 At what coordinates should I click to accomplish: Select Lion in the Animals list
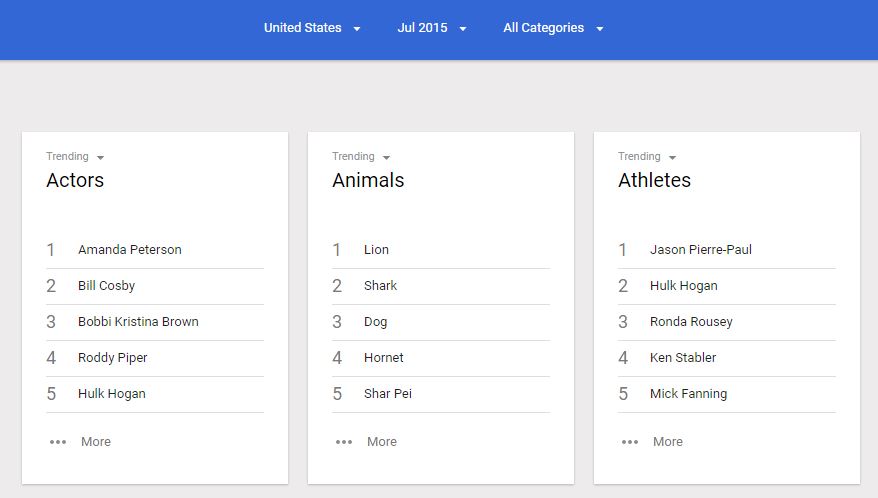[x=377, y=250]
